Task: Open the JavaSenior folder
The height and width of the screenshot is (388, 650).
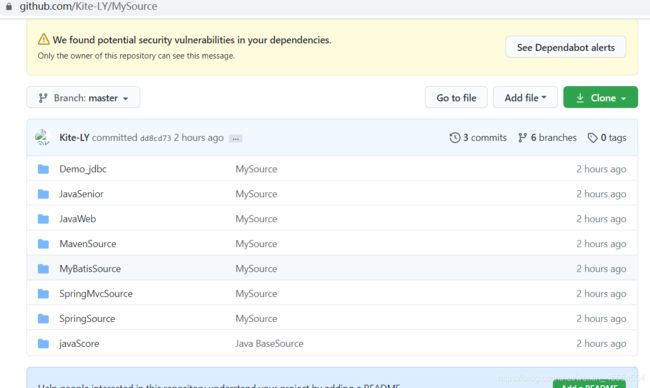Action: point(81,194)
